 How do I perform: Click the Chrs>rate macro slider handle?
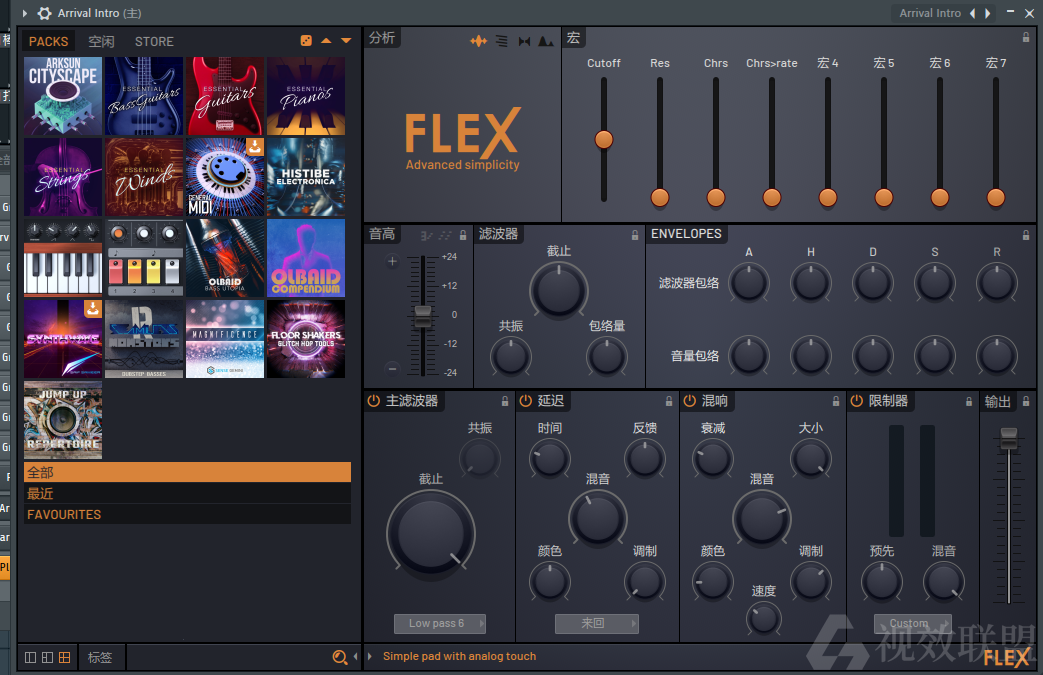pyautogui.click(x=772, y=198)
